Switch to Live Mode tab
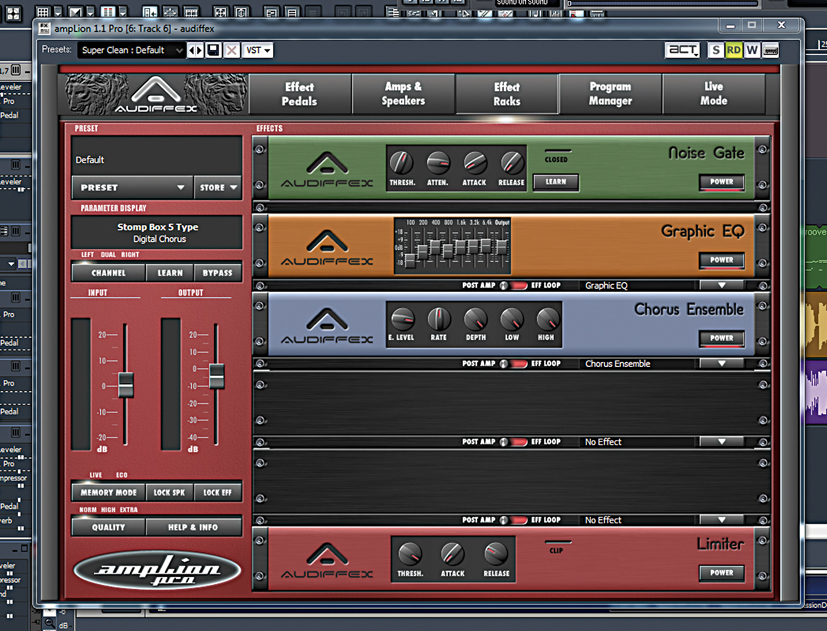This screenshot has height=631, width=827. point(714,94)
